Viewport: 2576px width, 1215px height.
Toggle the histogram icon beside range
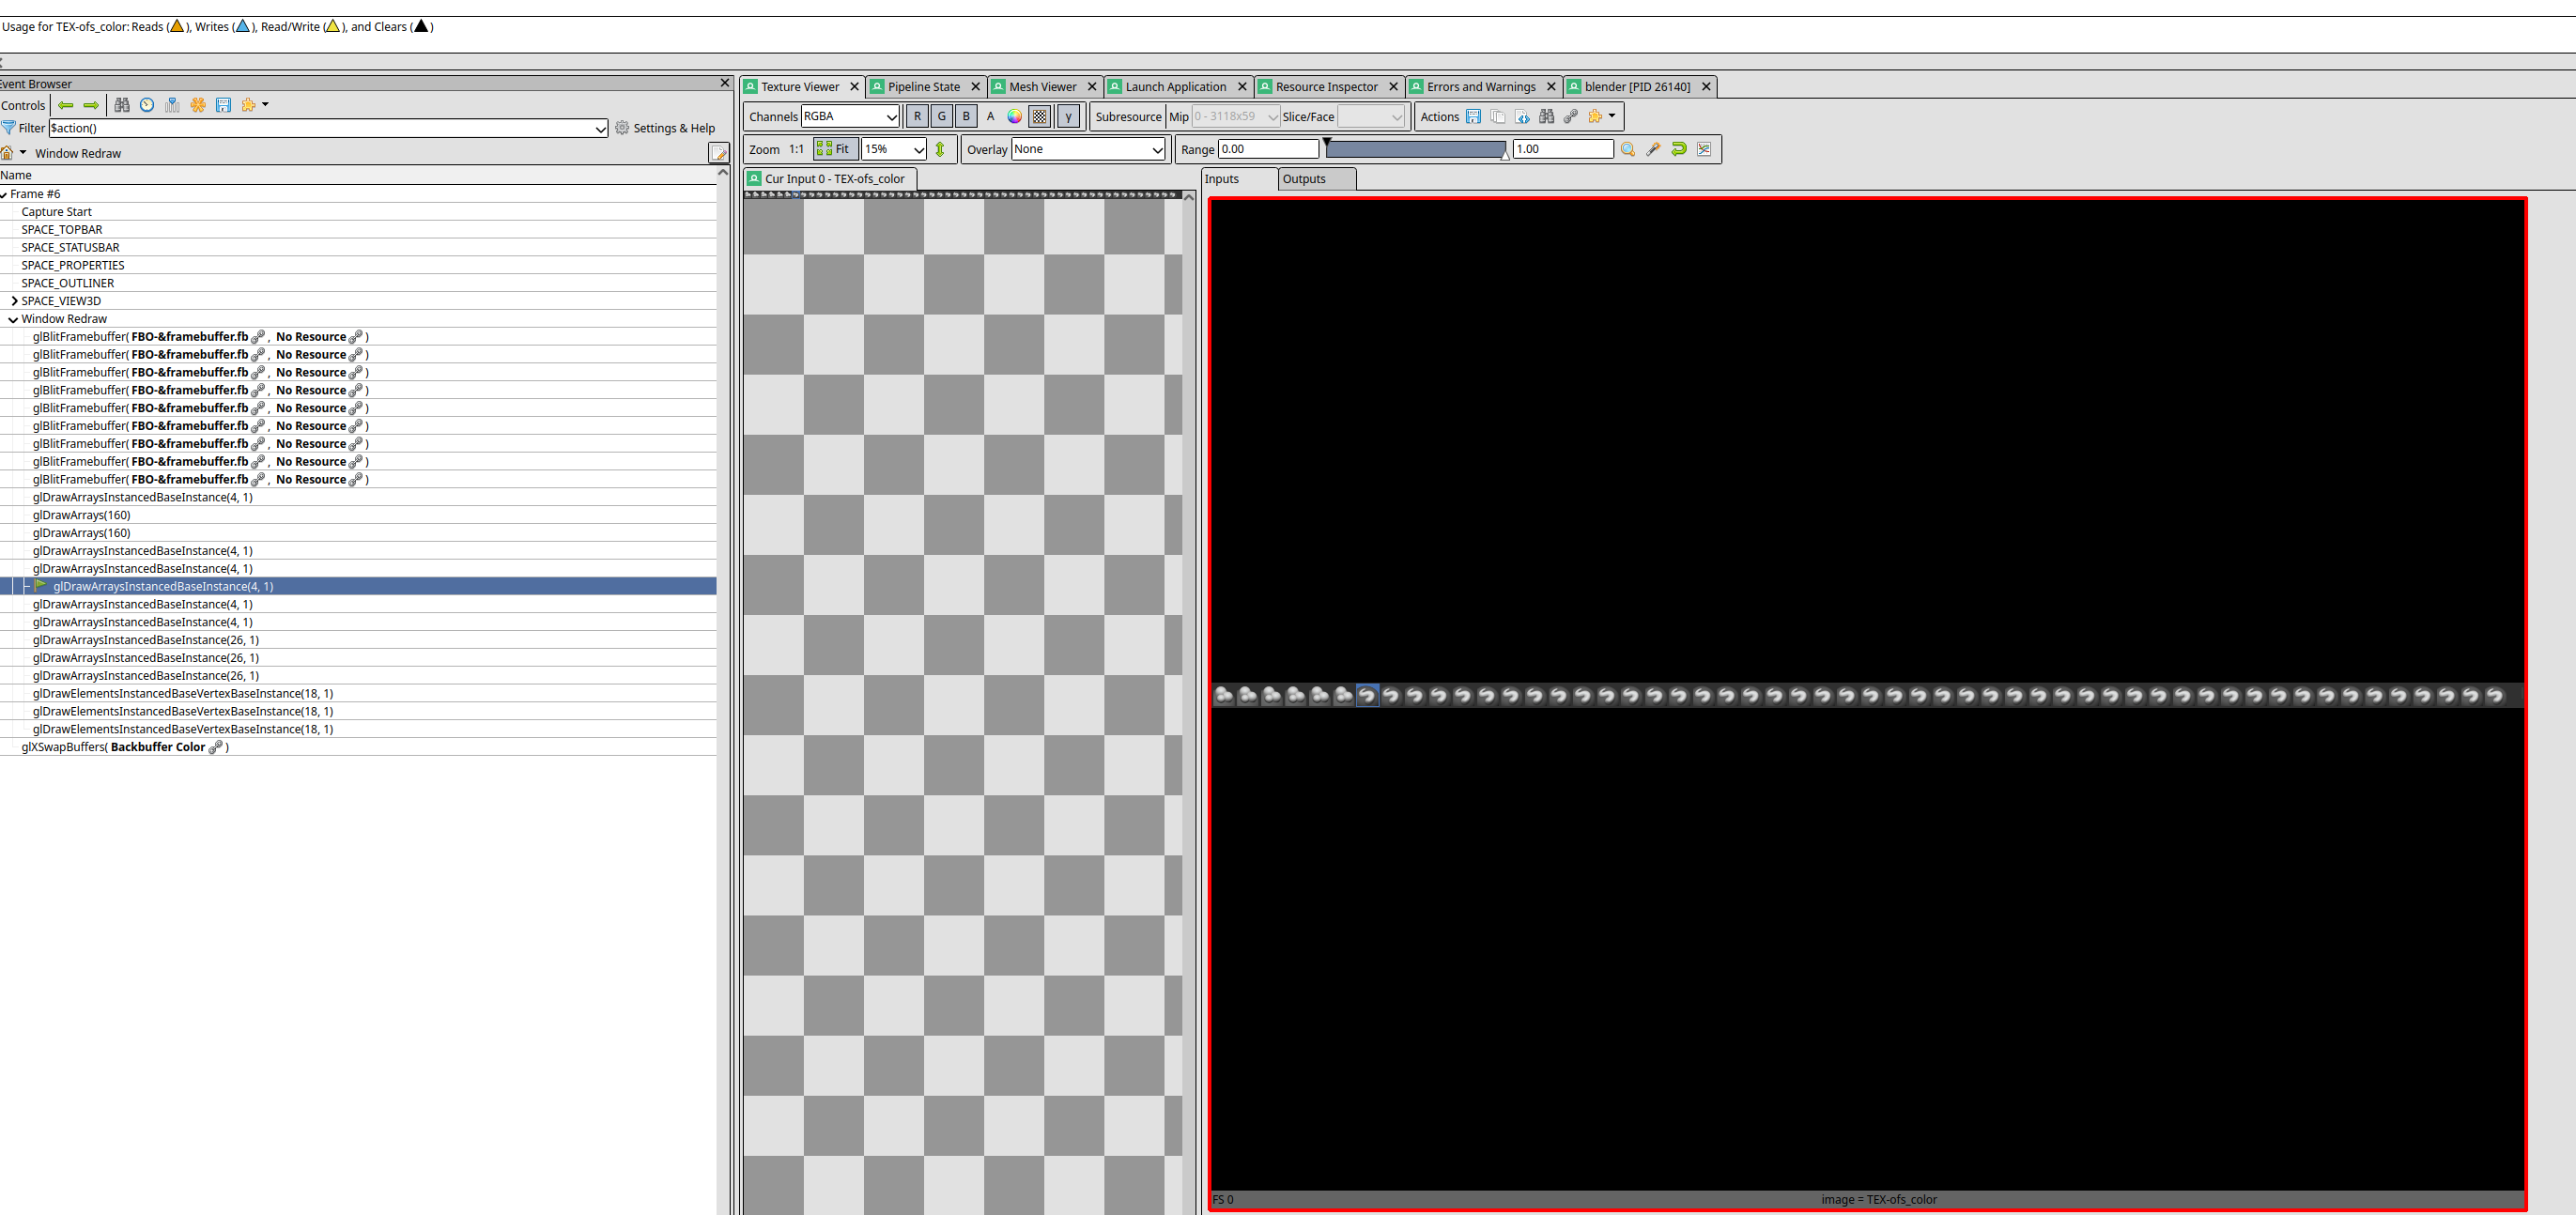click(x=1704, y=149)
